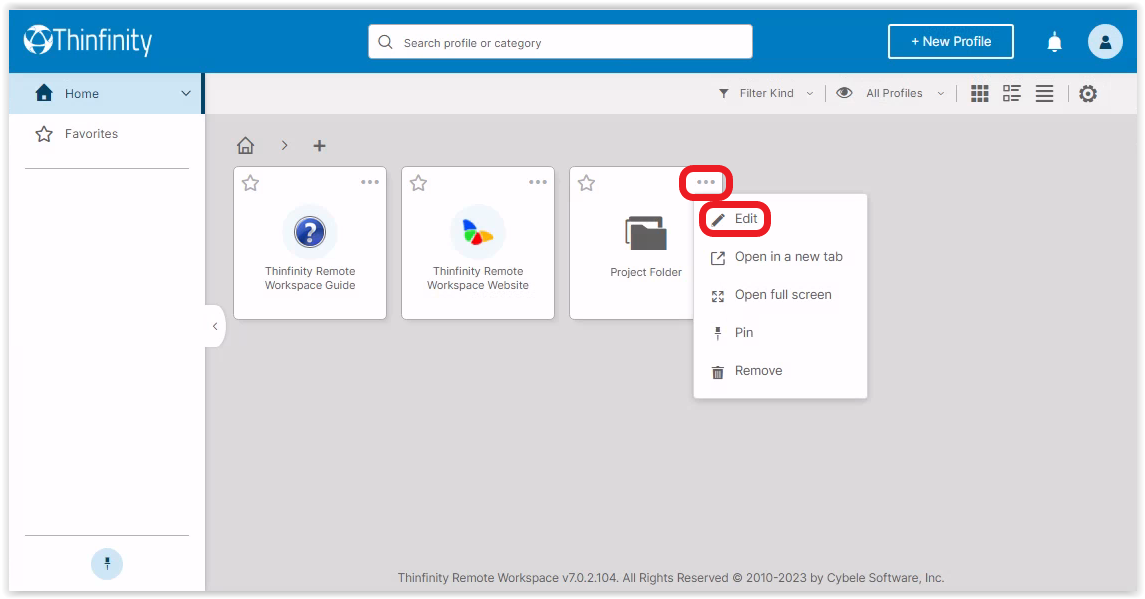Toggle the profile visibility eye
The height and width of the screenshot is (599, 1145).
coord(844,93)
